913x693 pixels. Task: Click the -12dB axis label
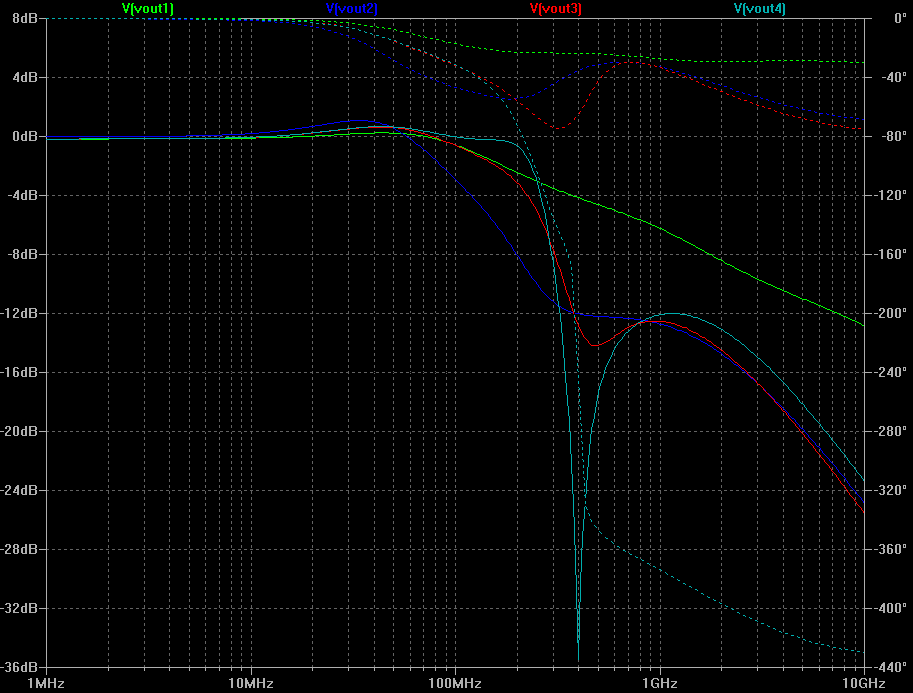tap(19, 313)
